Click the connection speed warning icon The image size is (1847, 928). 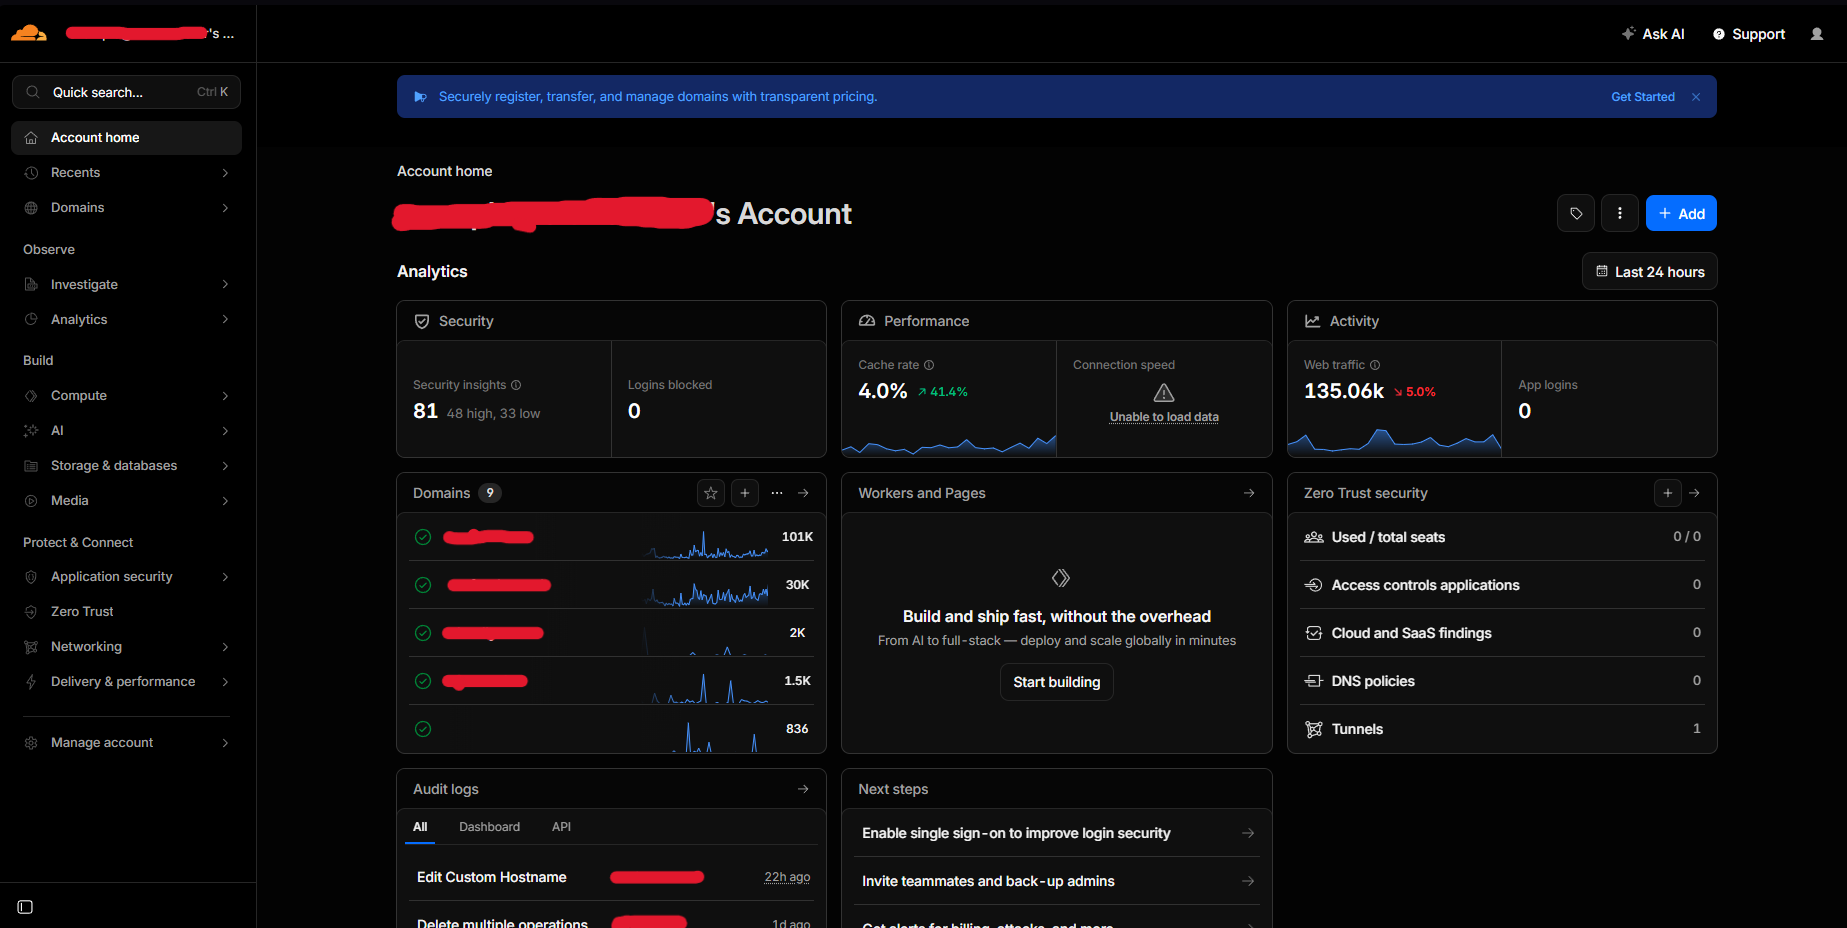click(x=1164, y=392)
